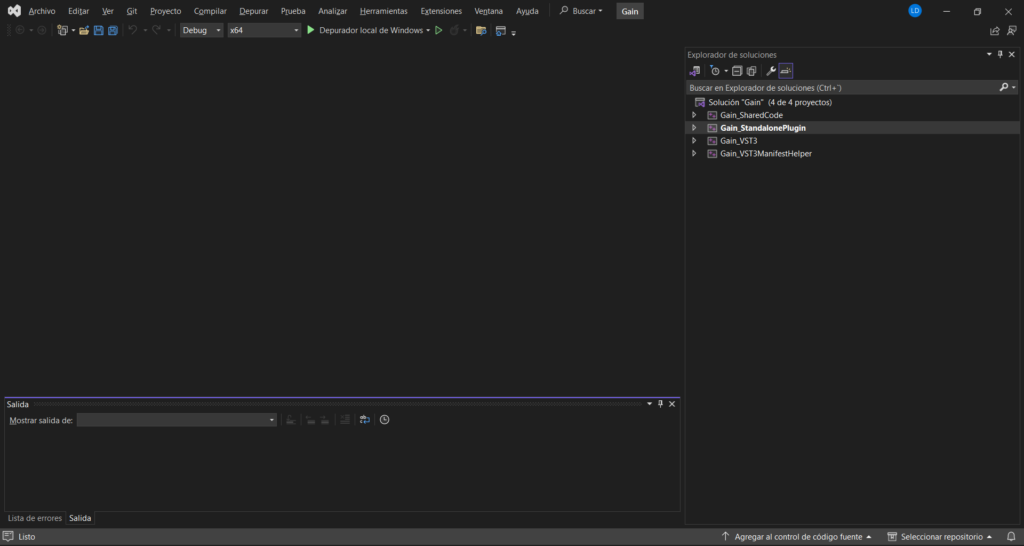Image resolution: width=1024 pixels, height=546 pixels.
Task: Expand the Gain_VST3ManifestHelper project node
Action: (x=694, y=153)
